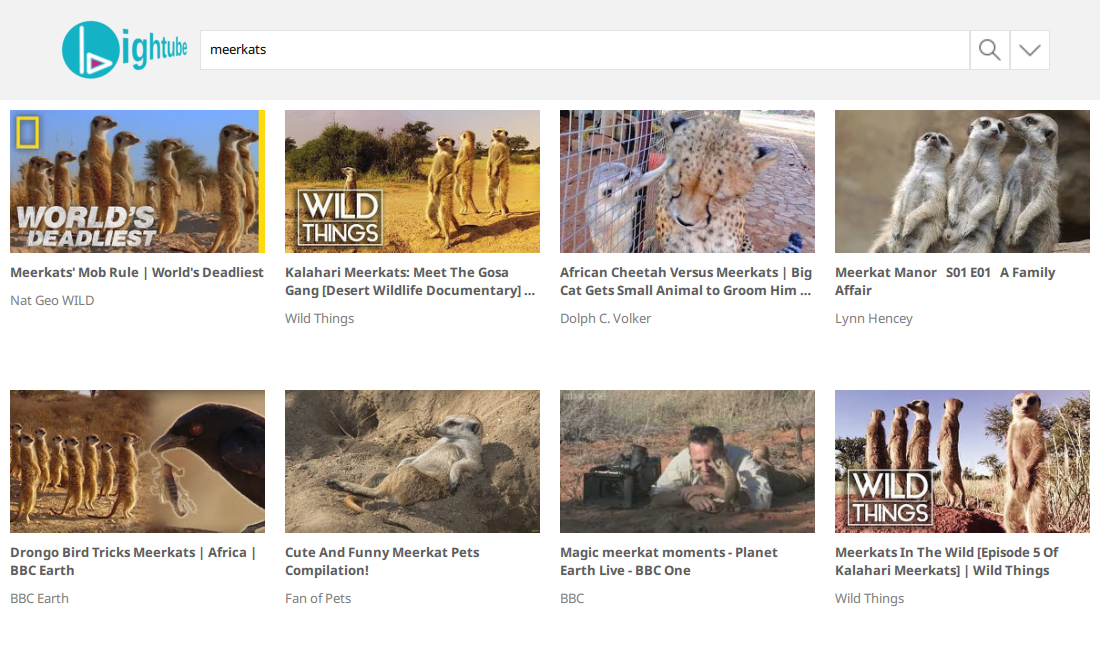Open the Planet Earth Live thumbnail
This screenshot has width=1100, height=650.
(687, 461)
